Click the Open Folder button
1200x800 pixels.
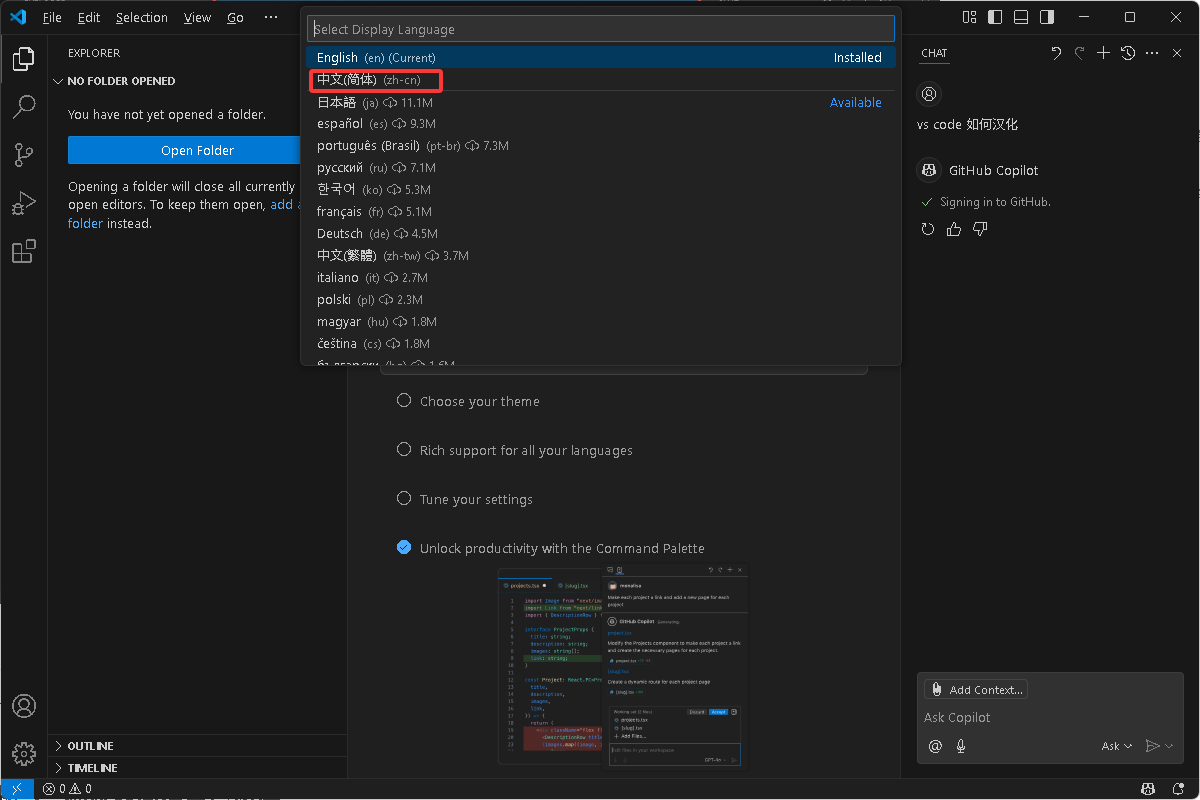[184, 150]
